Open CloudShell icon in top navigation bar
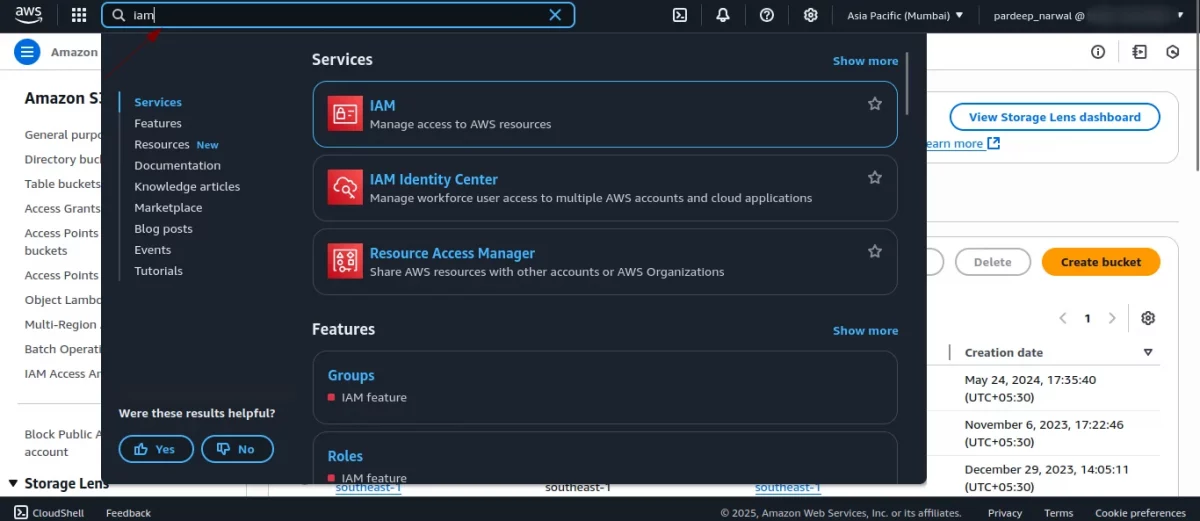Screen dimensions: 1200x521 680,15
